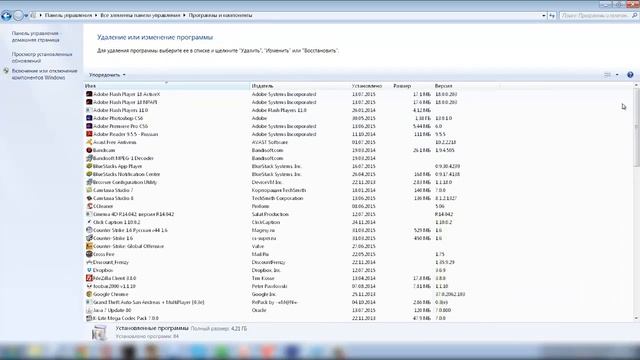Click the Google Chrome icon
Screen dimensions: 640x360
coord(89,294)
